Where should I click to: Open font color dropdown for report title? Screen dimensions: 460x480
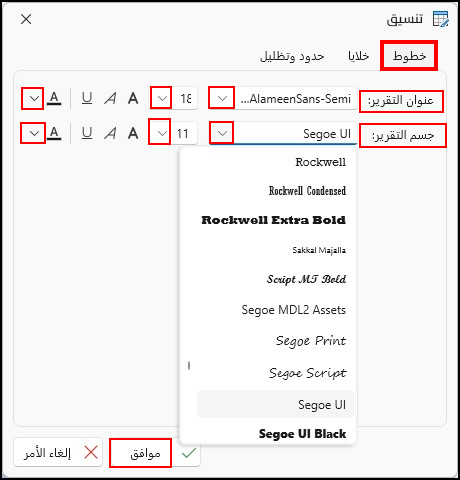coord(33,98)
